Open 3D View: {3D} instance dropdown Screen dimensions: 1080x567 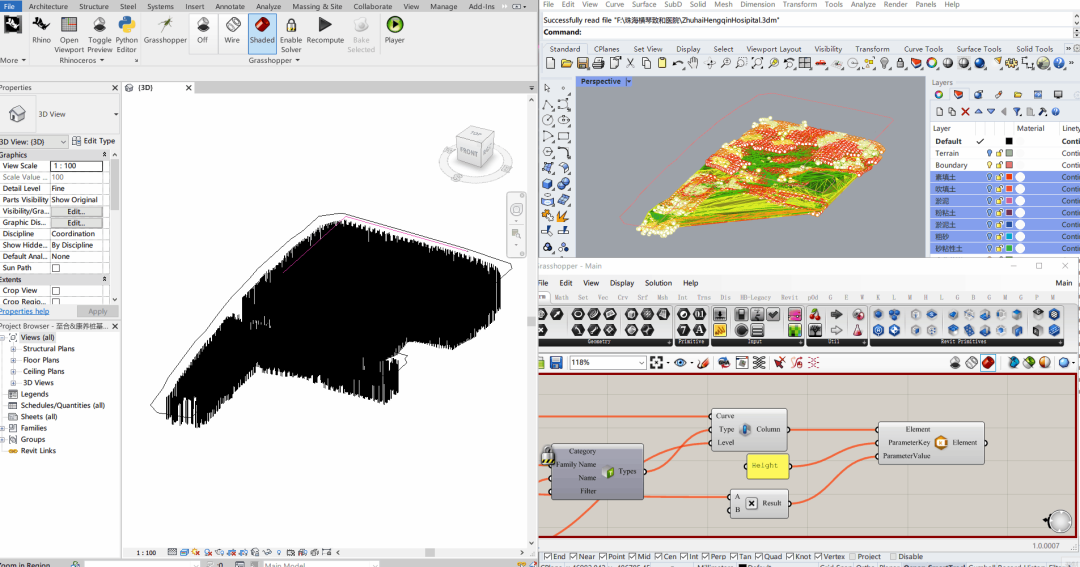[63, 141]
